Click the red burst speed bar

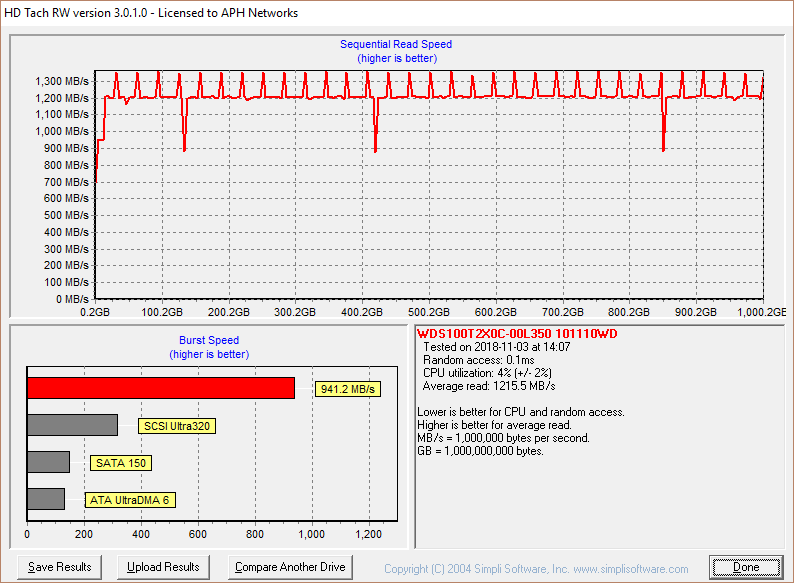[x=160, y=388]
